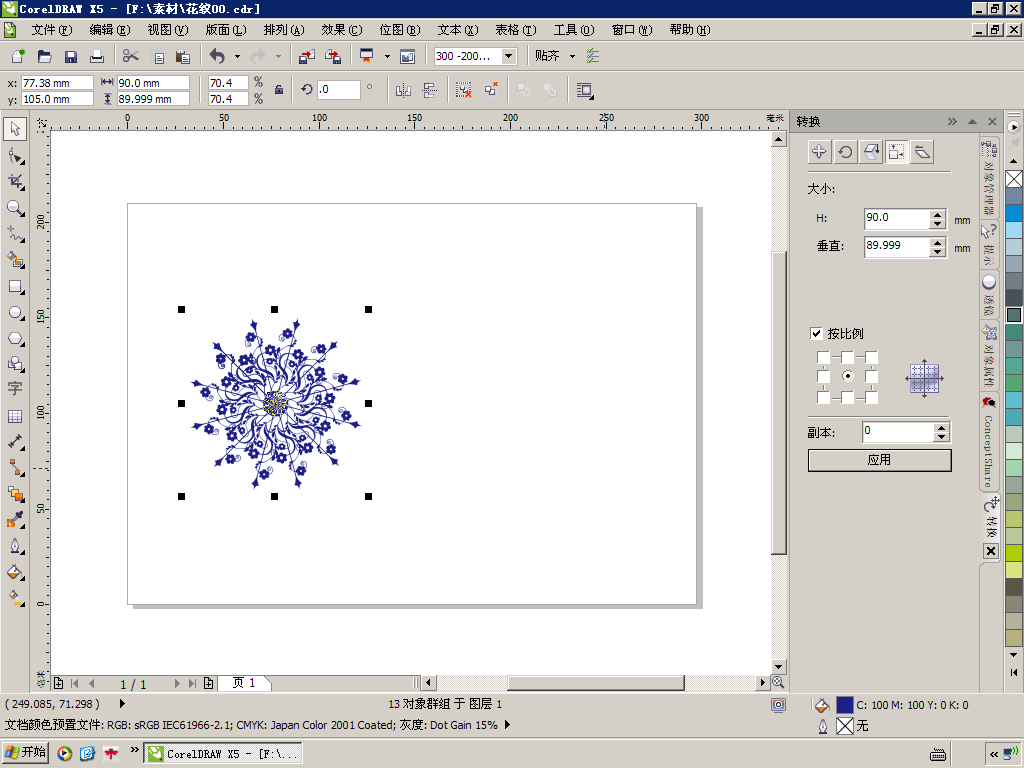
Task: Toggle the lock ratio padlock
Action: (x=279, y=90)
